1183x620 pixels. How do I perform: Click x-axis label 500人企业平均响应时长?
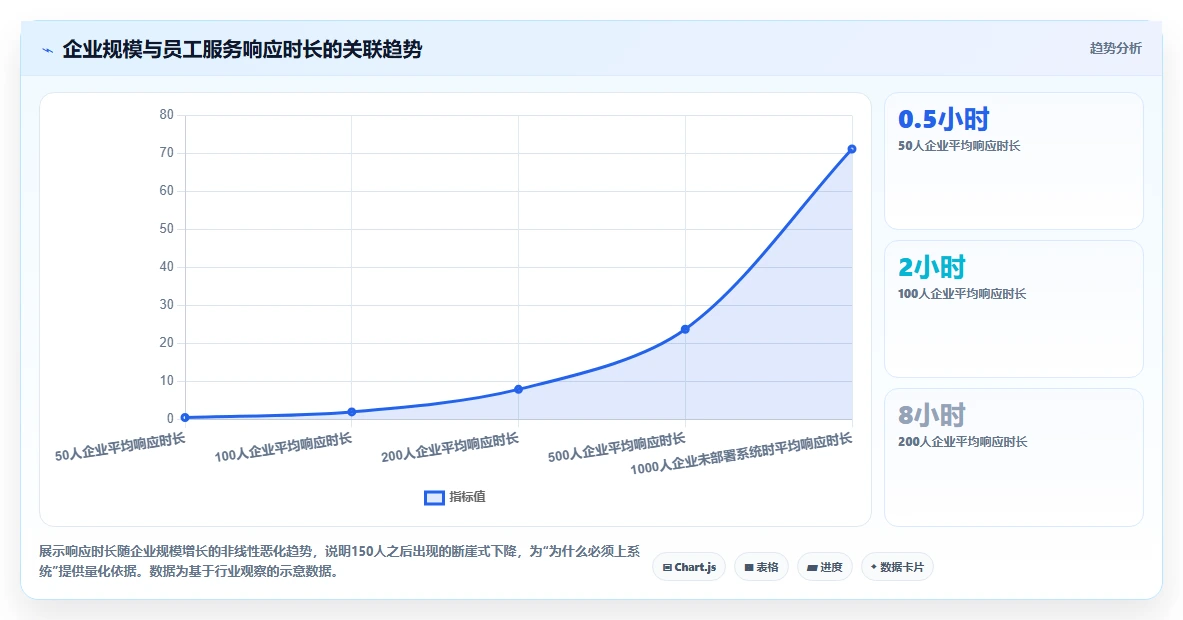(616, 447)
